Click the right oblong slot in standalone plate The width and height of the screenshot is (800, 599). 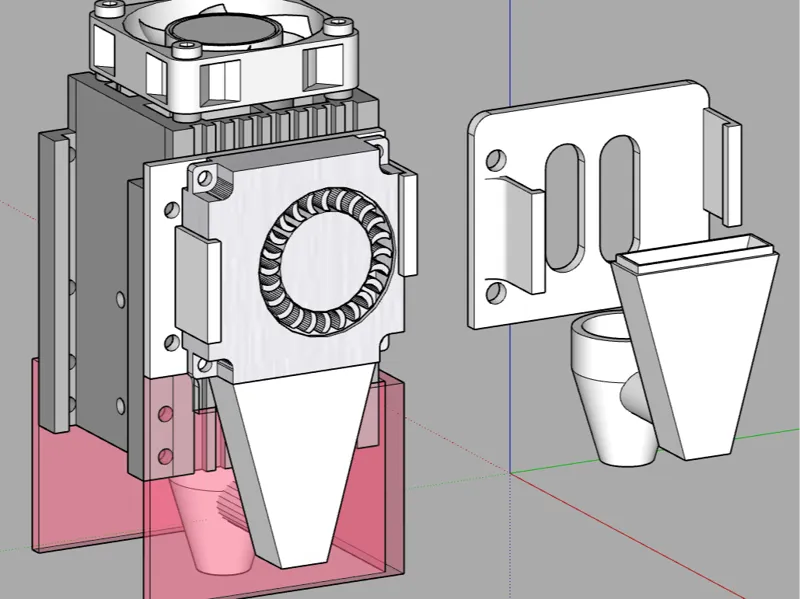pos(619,196)
